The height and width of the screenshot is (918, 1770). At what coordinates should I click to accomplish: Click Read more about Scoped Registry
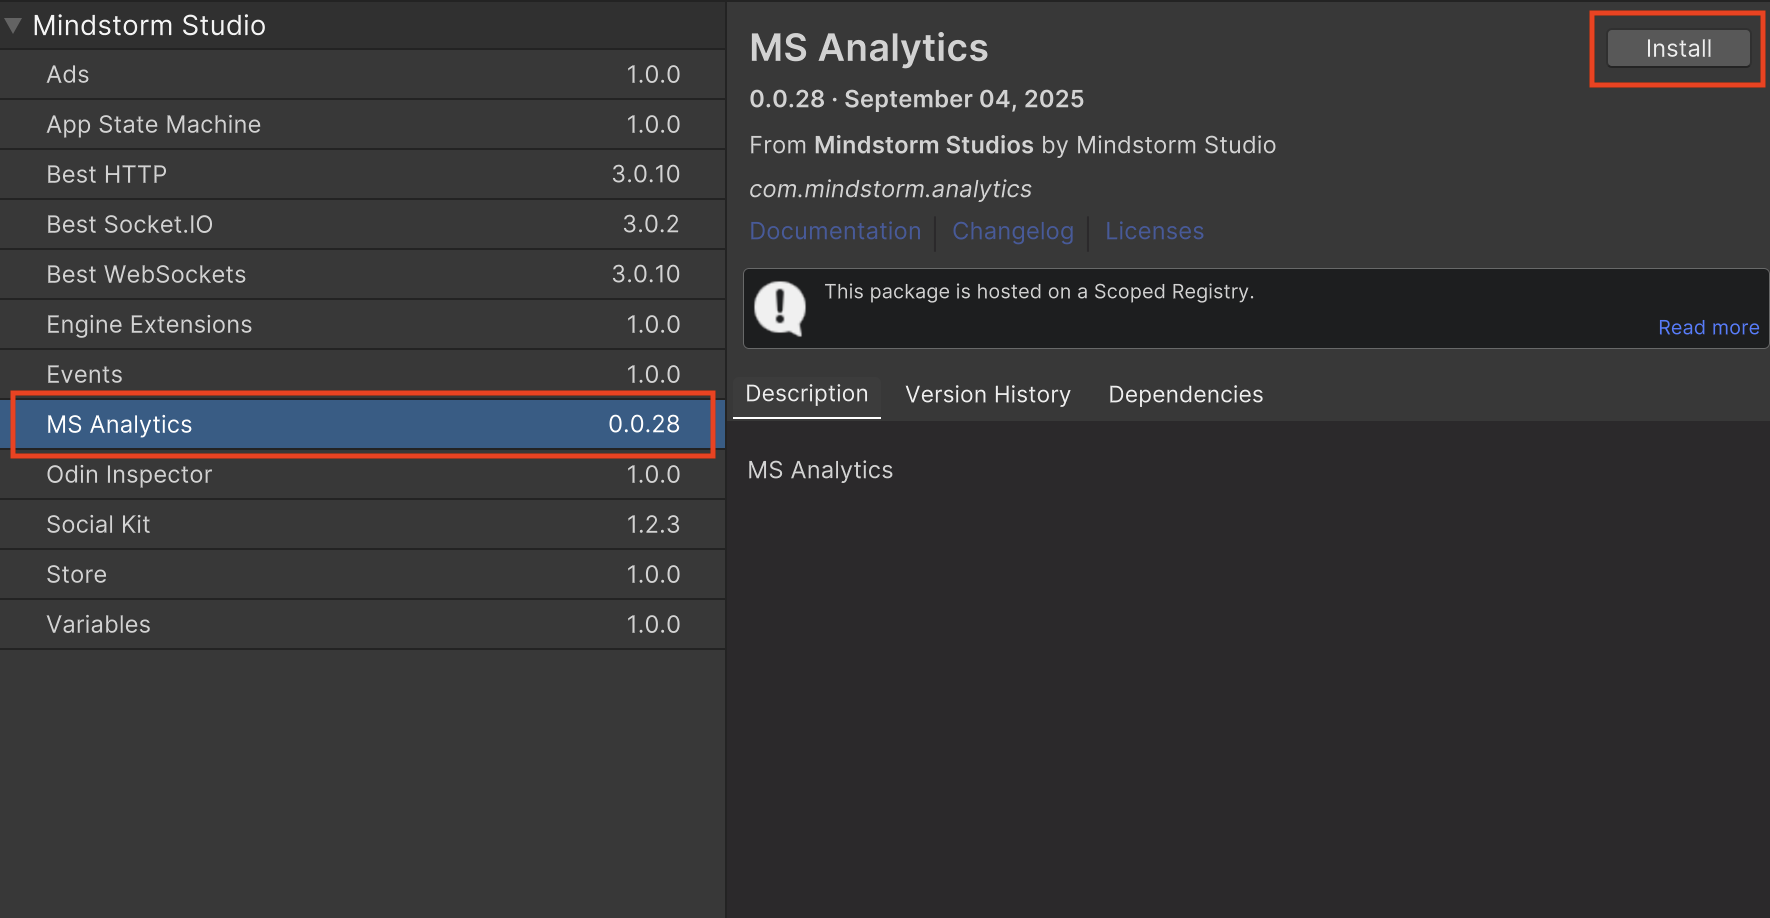click(1708, 327)
